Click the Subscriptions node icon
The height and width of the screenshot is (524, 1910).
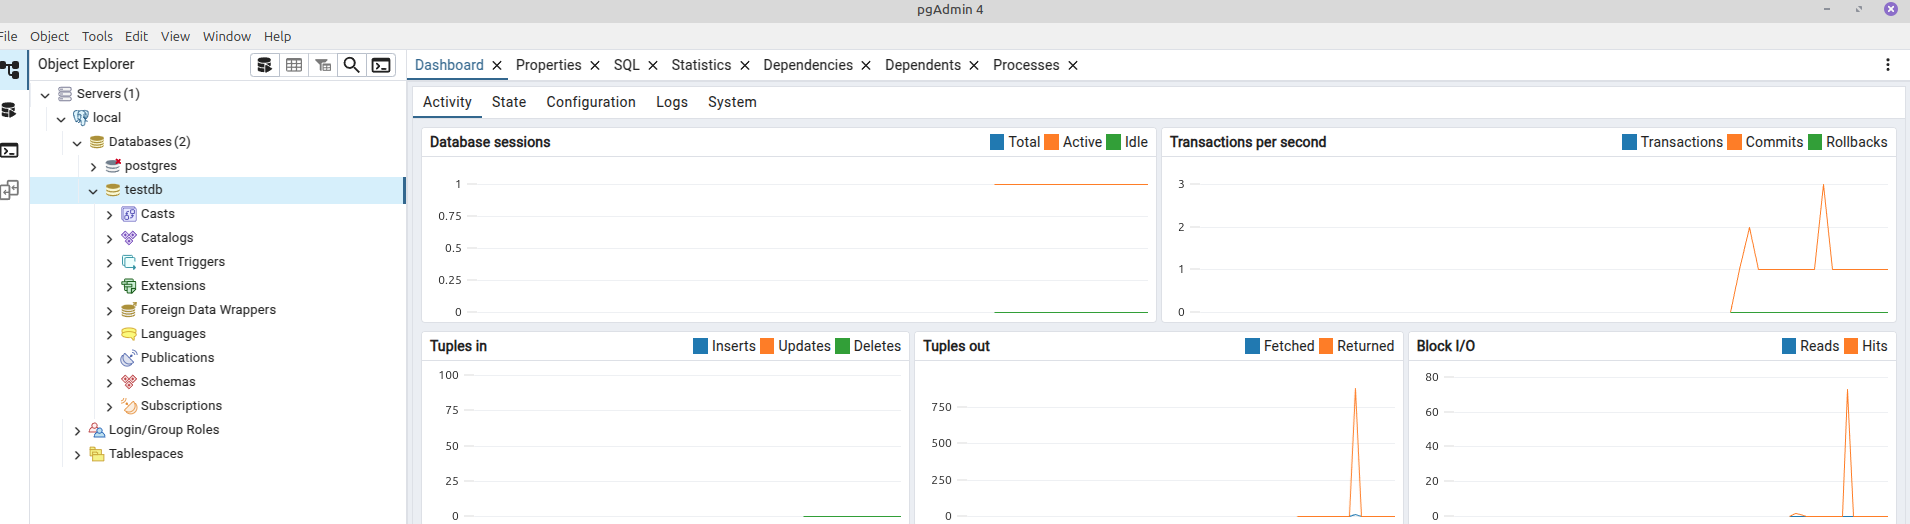click(x=129, y=406)
